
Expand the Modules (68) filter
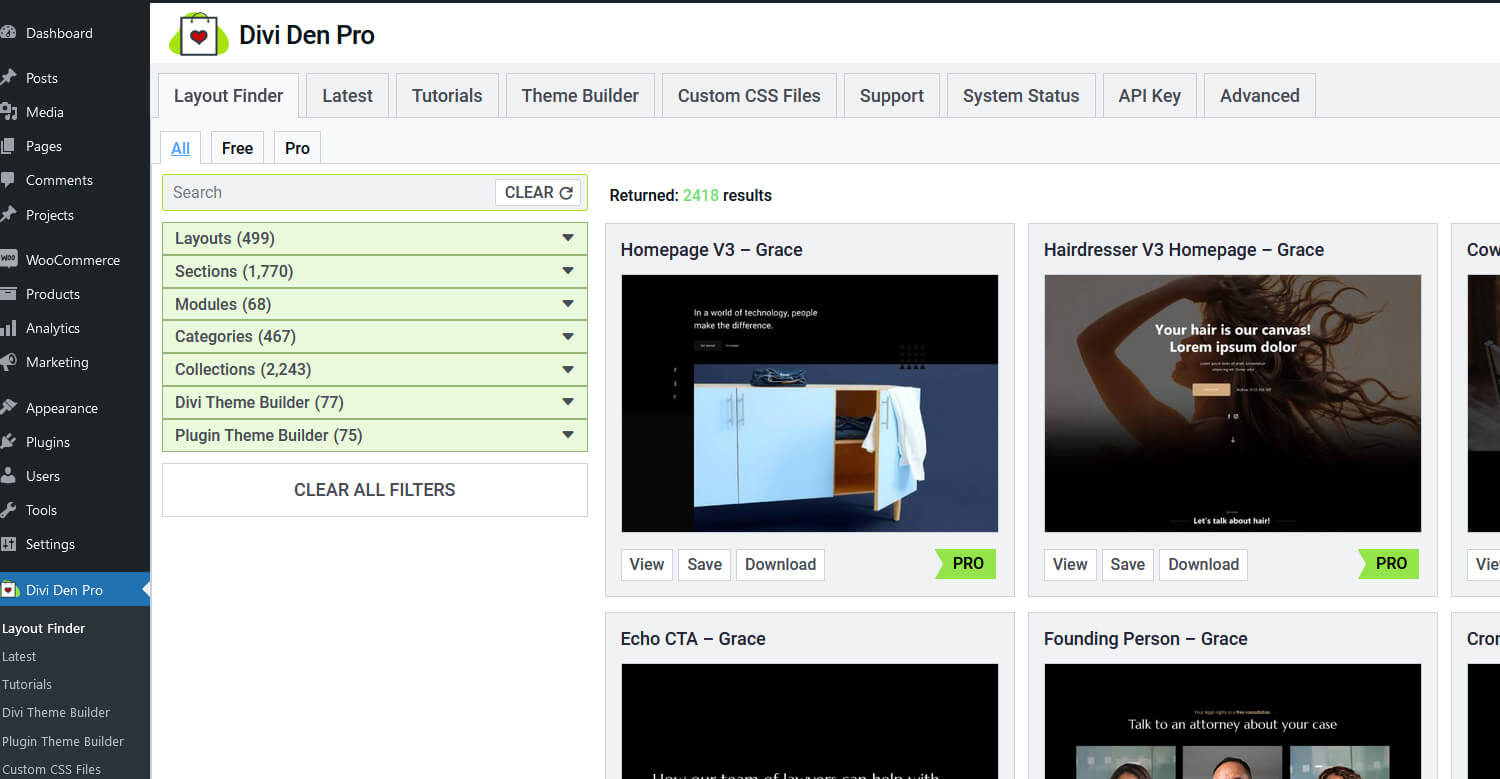click(374, 304)
